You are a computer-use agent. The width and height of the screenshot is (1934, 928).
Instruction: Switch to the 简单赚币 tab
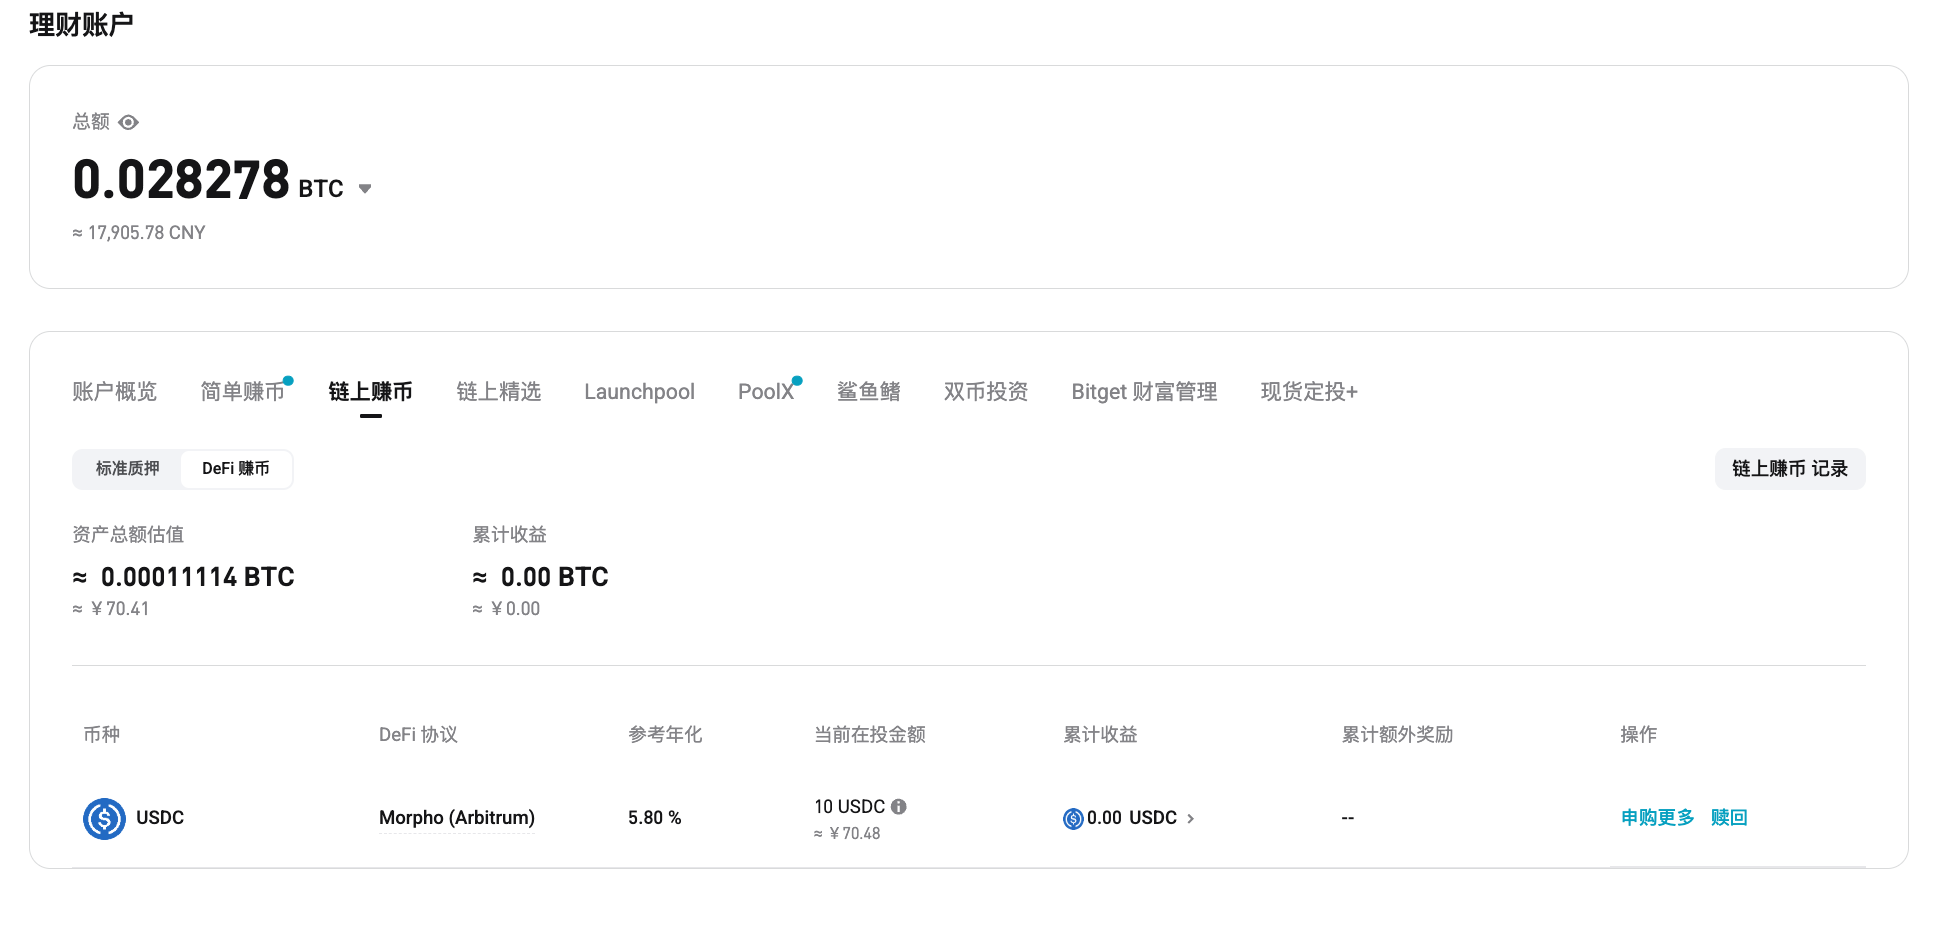(241, 391)
